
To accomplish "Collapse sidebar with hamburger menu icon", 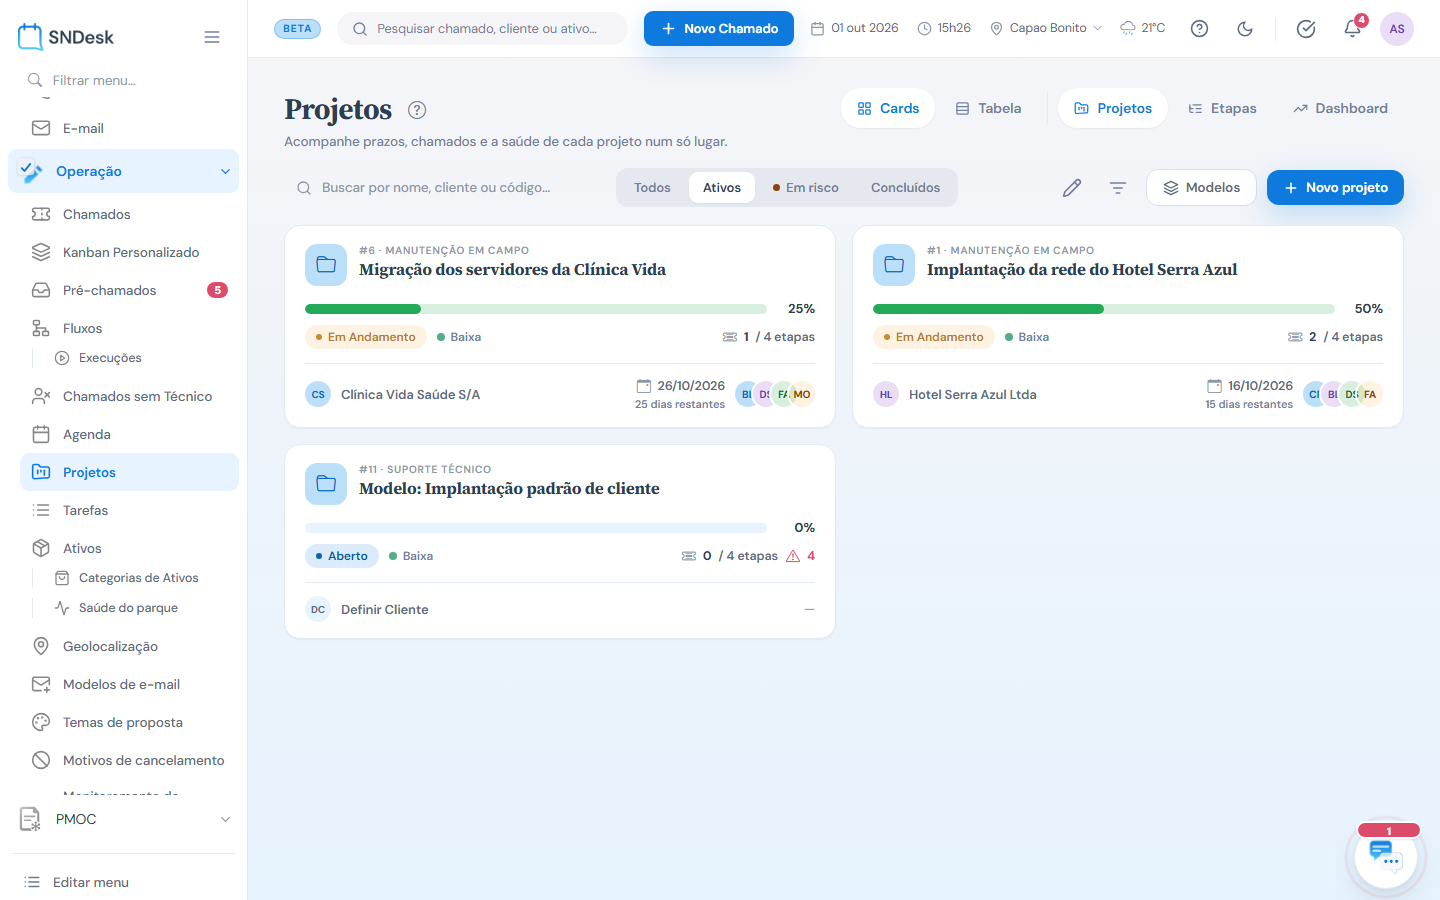I will click(x=212, y=37).
